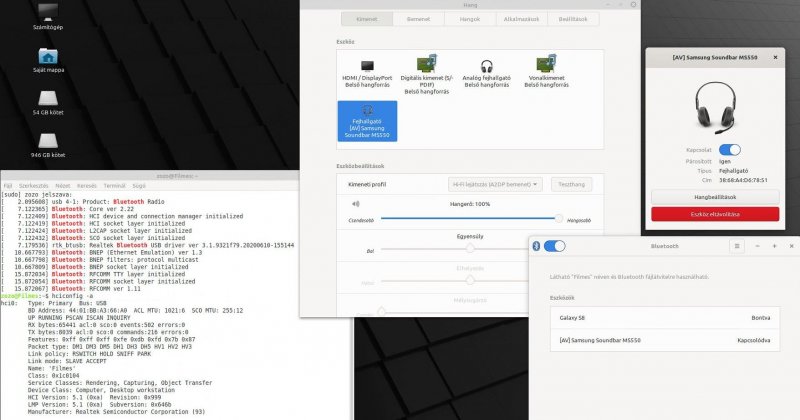Click the 'Típus Fejhallgató' value in Soundbar dialog
800x420 pixels.
pyautogui.click(x=734, y=171)
